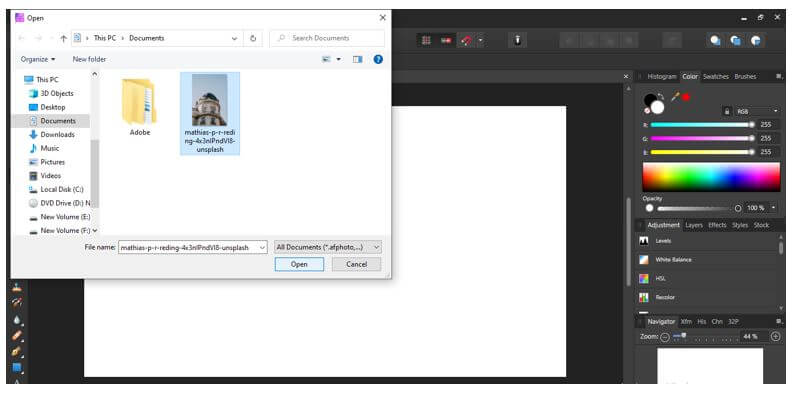Screen dimensions: 807x401
Task: Select the black primary color circle
Action: click(650, 99)
